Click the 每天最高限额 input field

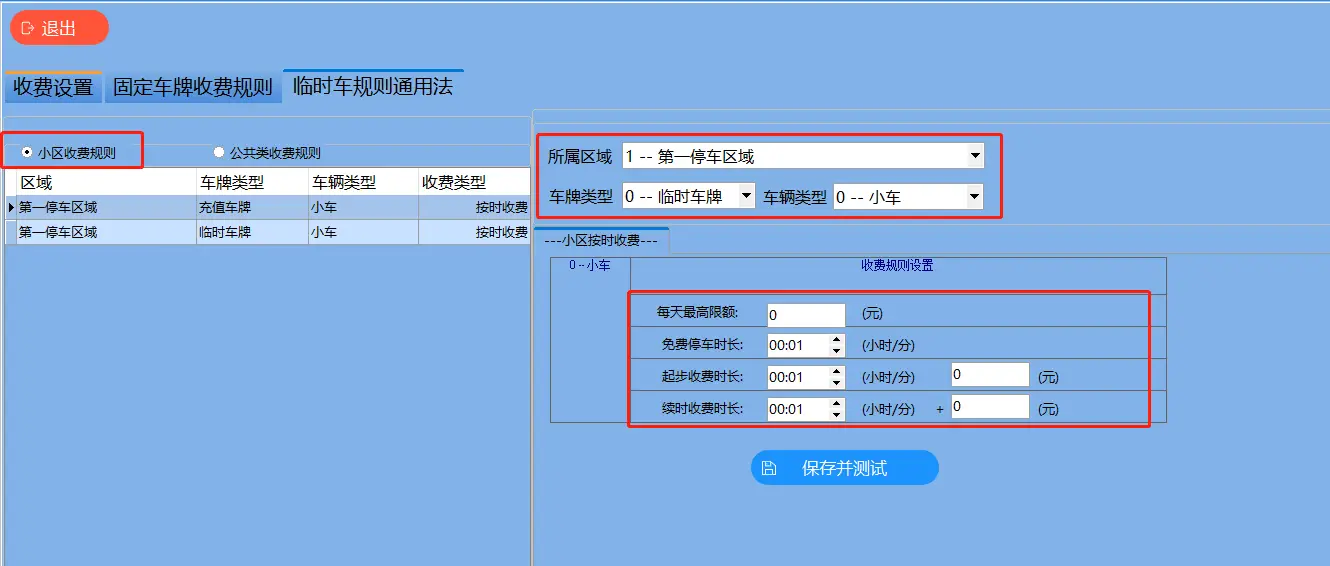806,314
